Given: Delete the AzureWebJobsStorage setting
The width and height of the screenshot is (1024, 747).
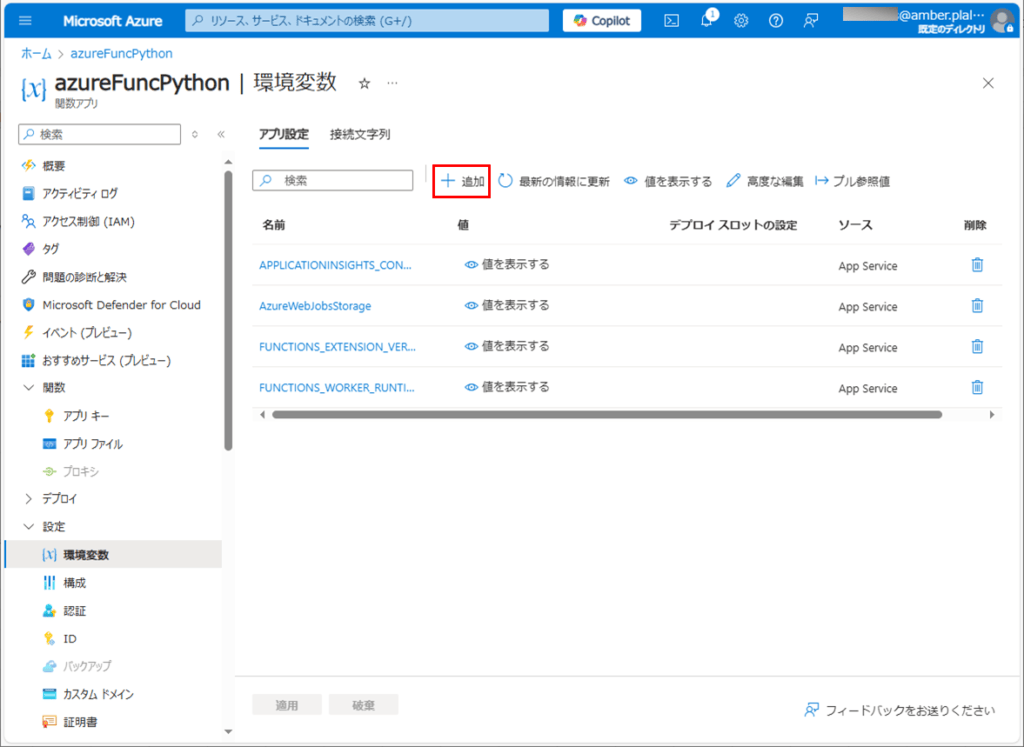Looking at the screenshot, I should pos(977,306).
